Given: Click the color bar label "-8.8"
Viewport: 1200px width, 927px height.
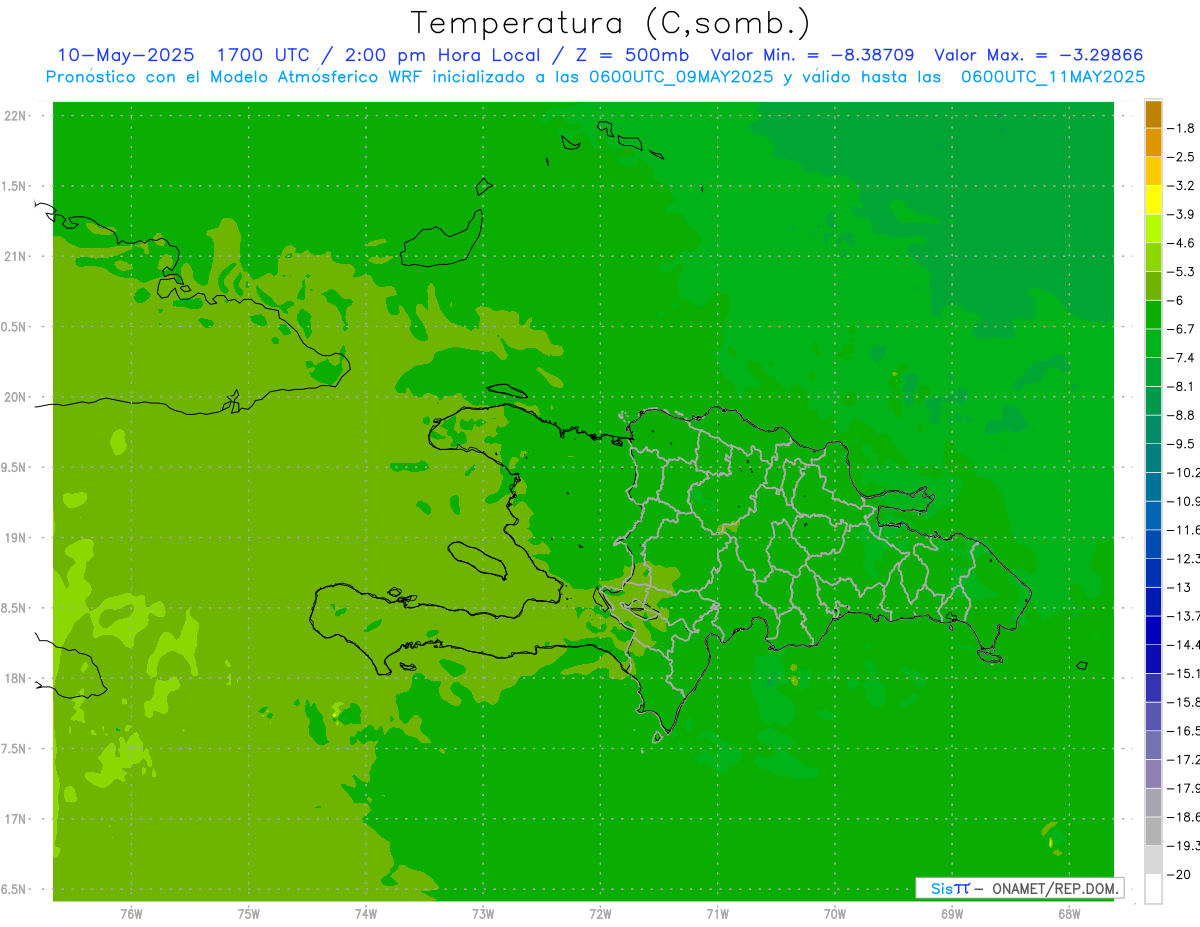Looking at the screenshot, I should tap(1182, 415).
